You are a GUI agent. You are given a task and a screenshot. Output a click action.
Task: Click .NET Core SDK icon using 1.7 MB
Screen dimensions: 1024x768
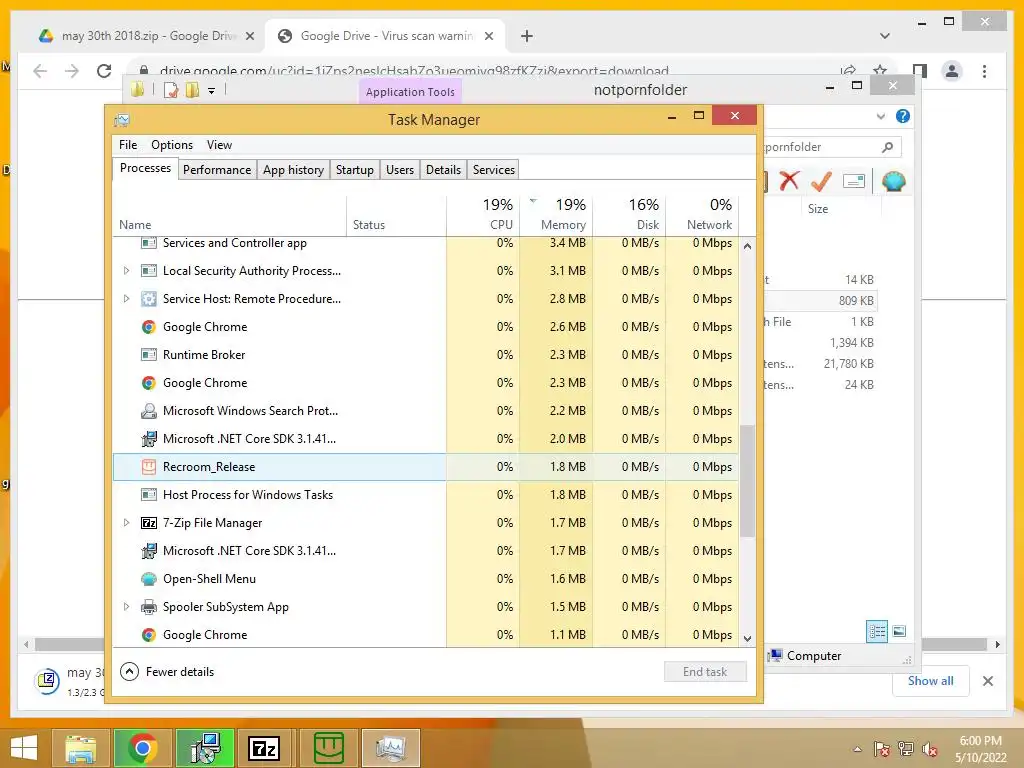point(149,551)
